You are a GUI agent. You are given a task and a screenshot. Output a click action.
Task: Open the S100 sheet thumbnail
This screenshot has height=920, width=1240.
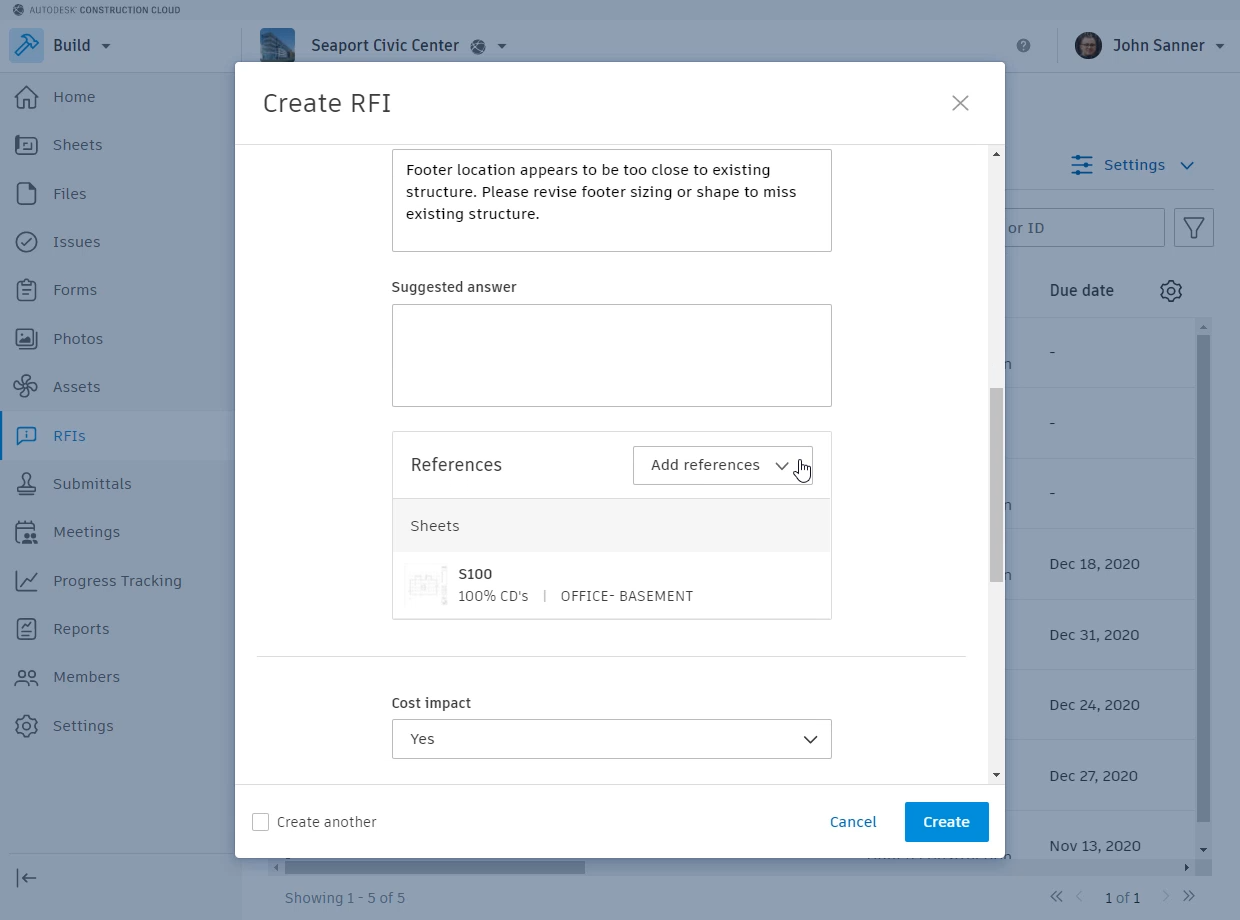pos(427,584)
